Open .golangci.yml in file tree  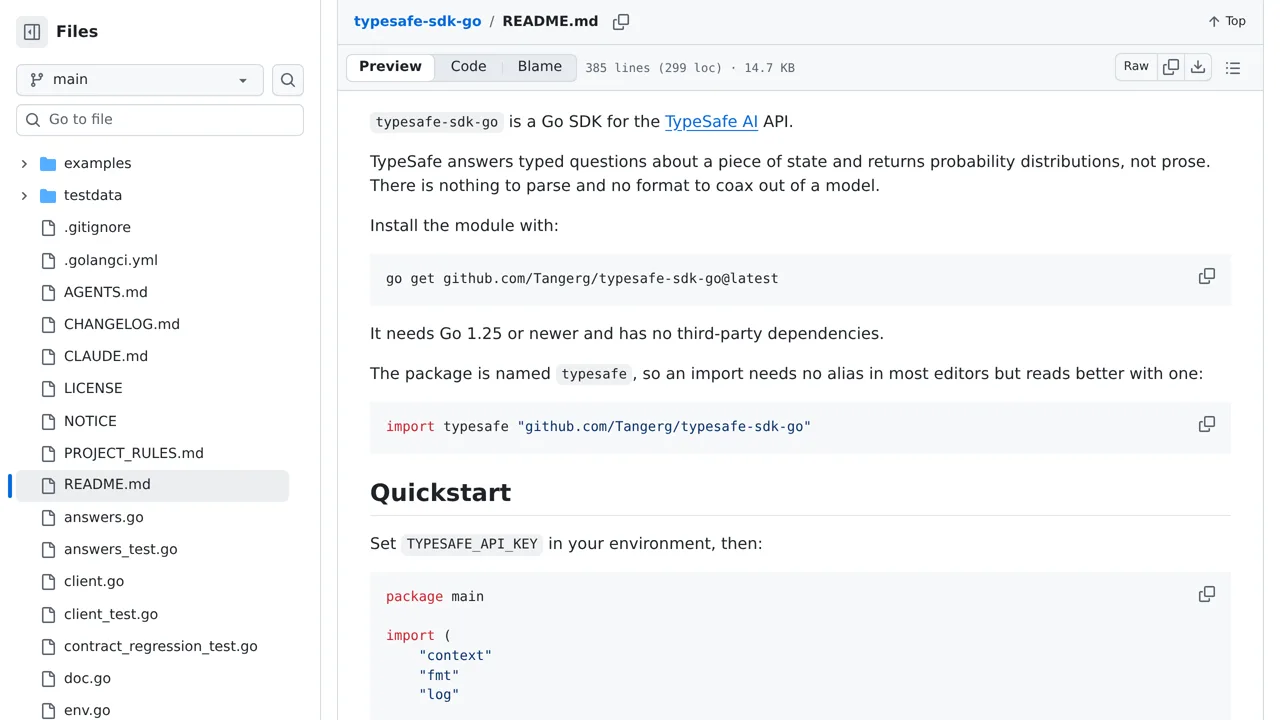pyautogui.click(x=111, y=260)
